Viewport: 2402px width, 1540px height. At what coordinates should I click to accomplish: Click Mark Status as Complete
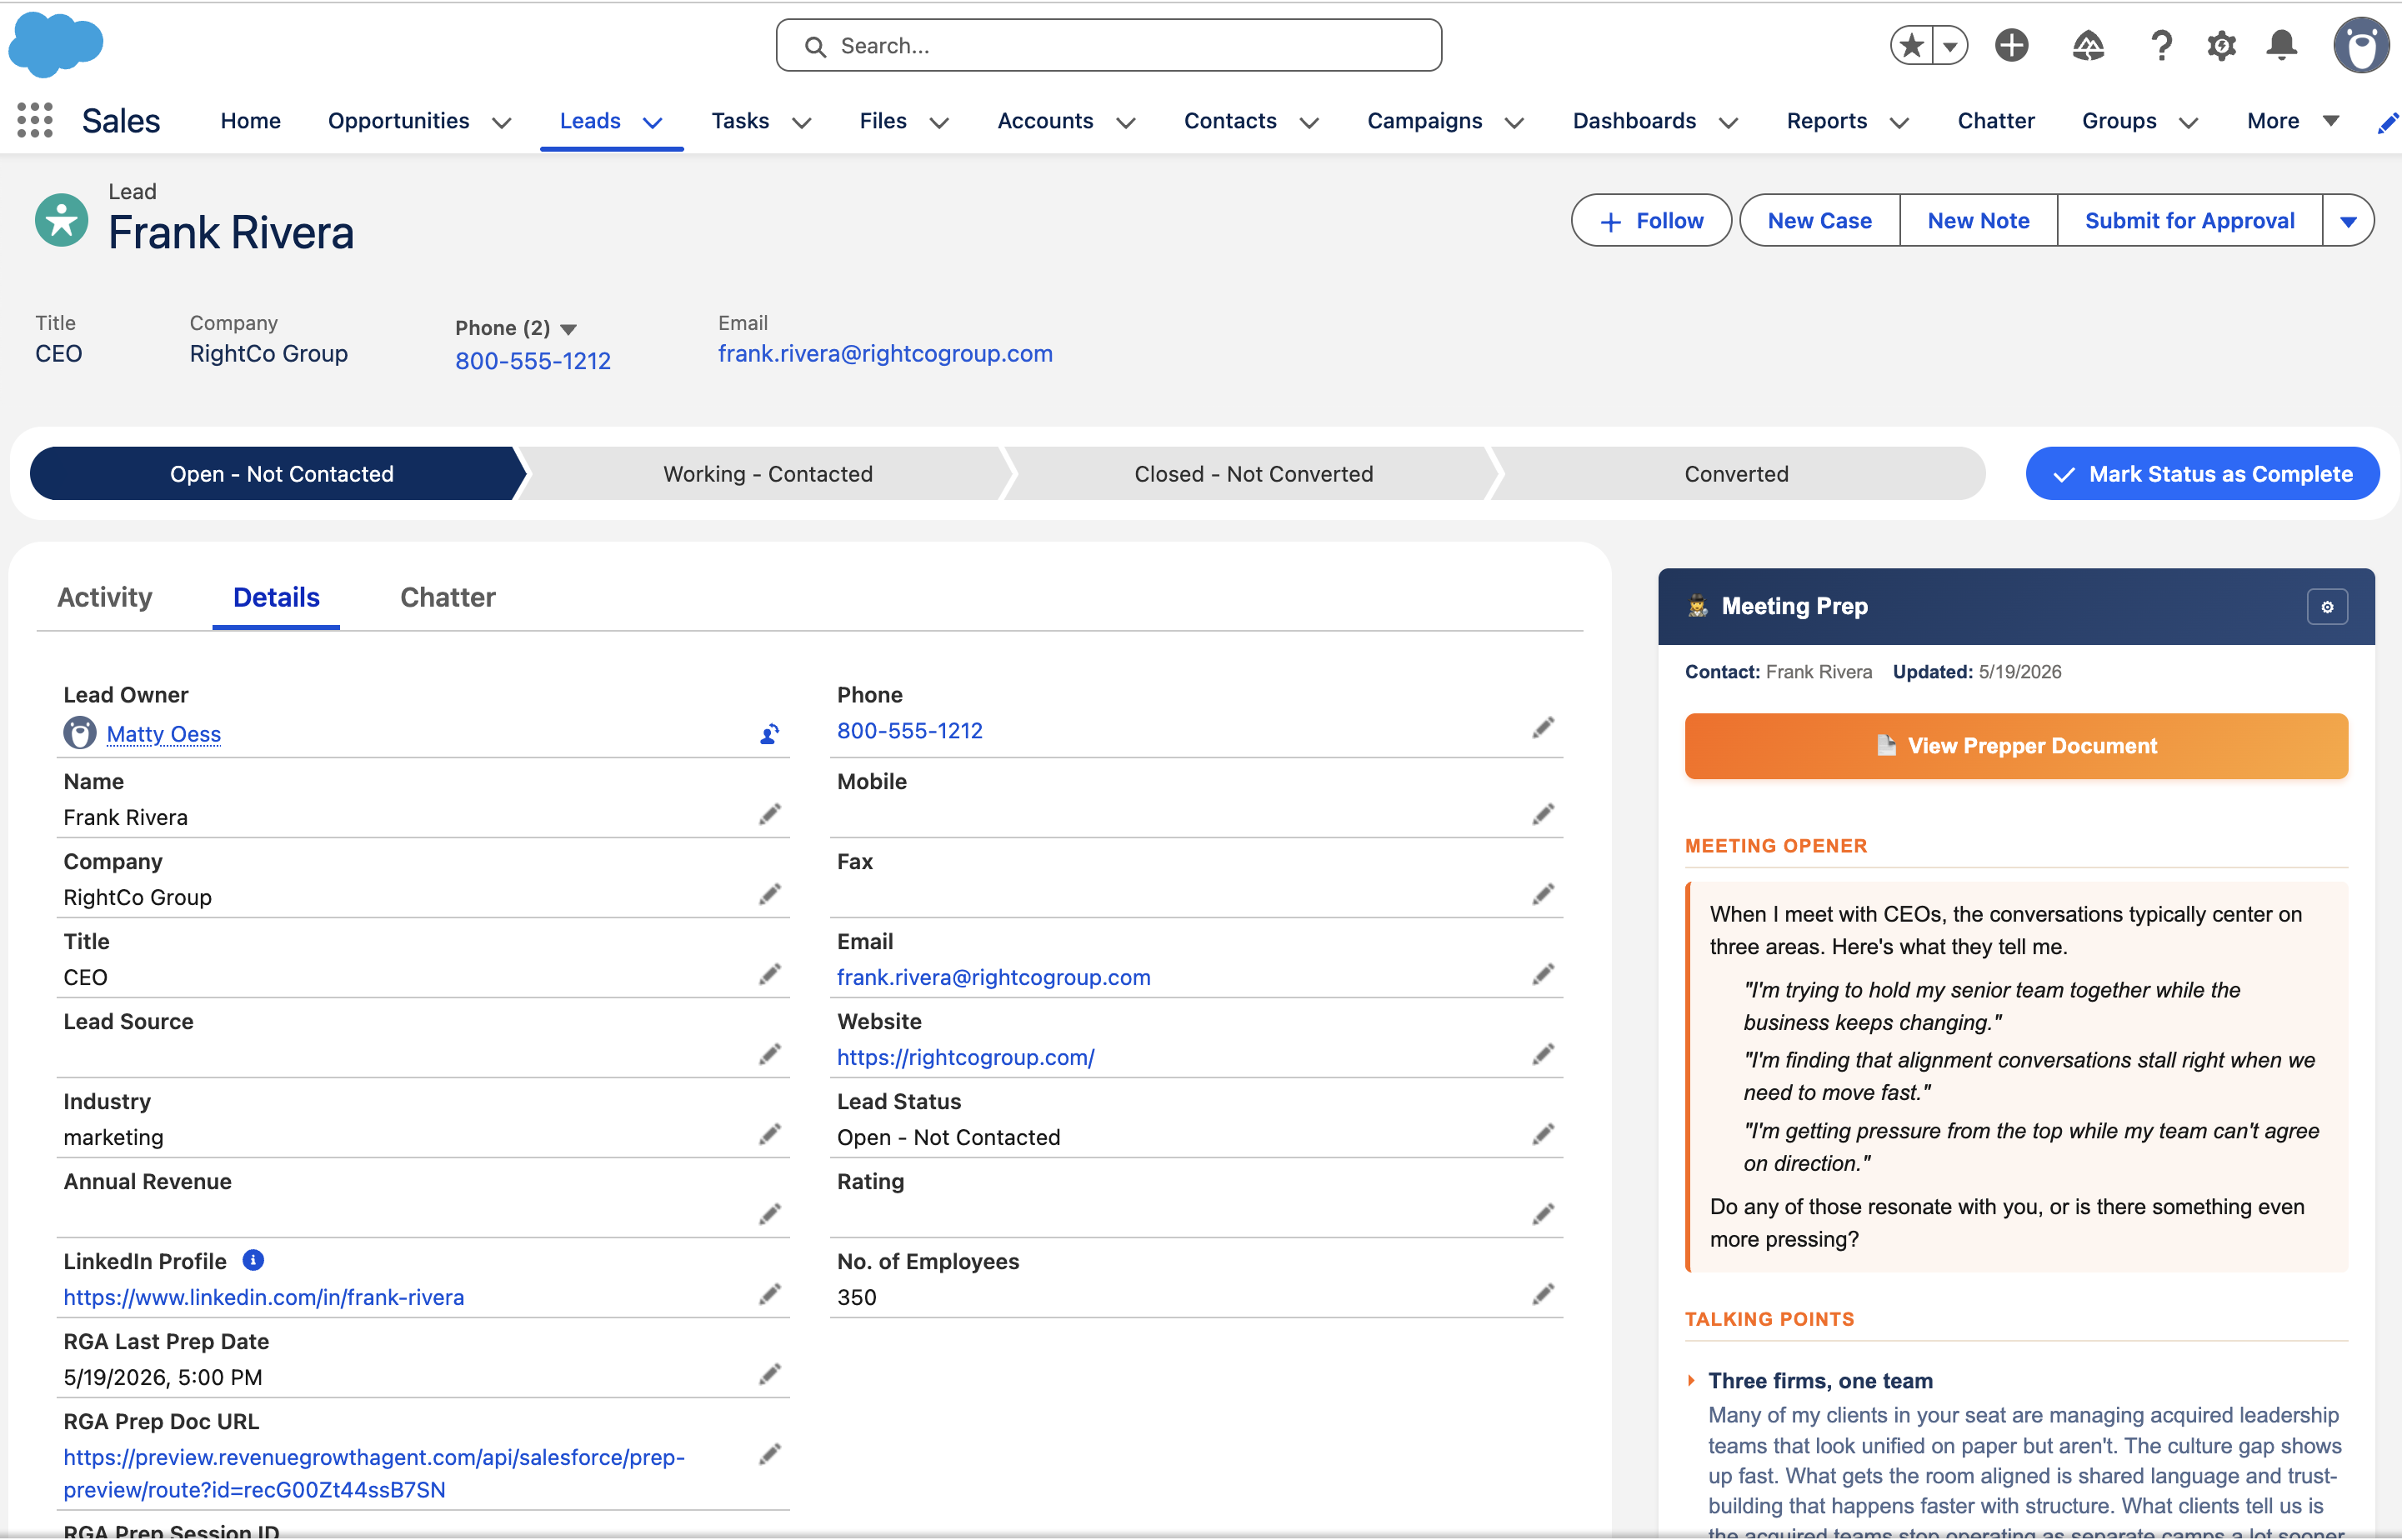pos(2202,474)
